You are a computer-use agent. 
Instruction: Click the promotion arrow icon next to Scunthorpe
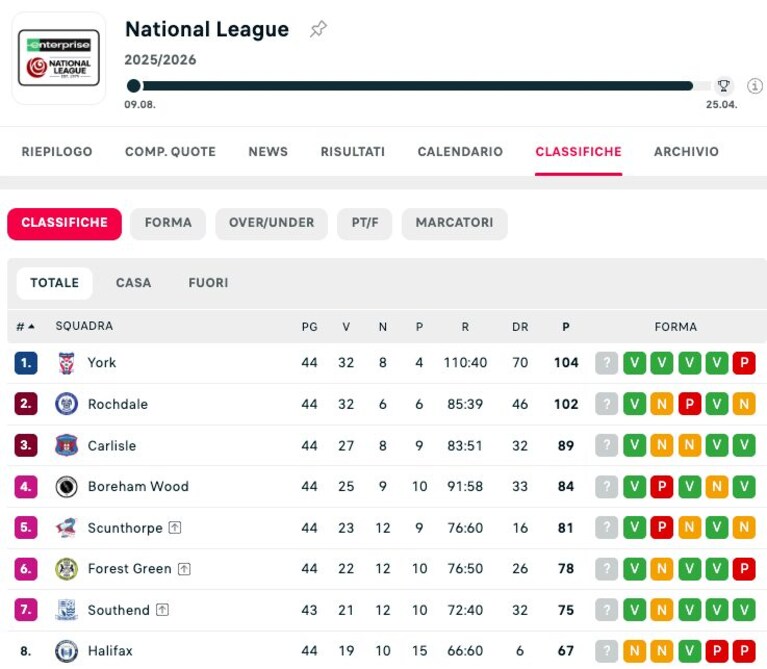point(175,528)
